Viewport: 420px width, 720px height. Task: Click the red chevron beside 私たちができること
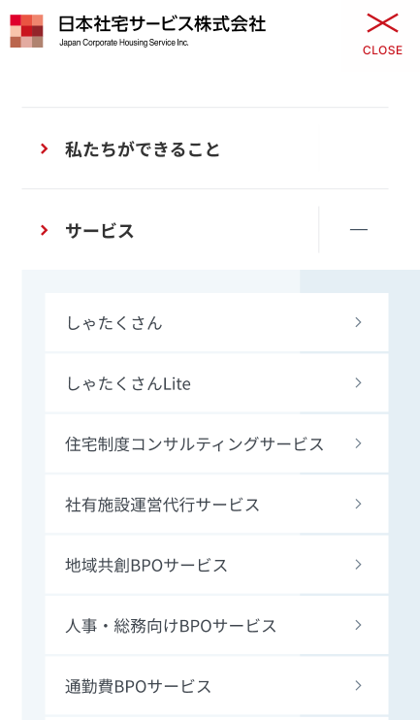coord(45,149)
